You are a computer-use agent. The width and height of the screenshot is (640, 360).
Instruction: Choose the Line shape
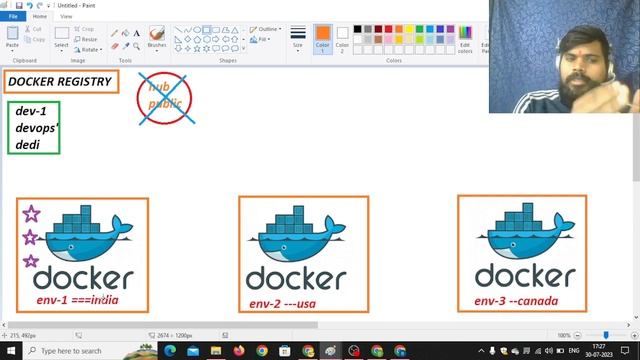(x=178, y=30)
